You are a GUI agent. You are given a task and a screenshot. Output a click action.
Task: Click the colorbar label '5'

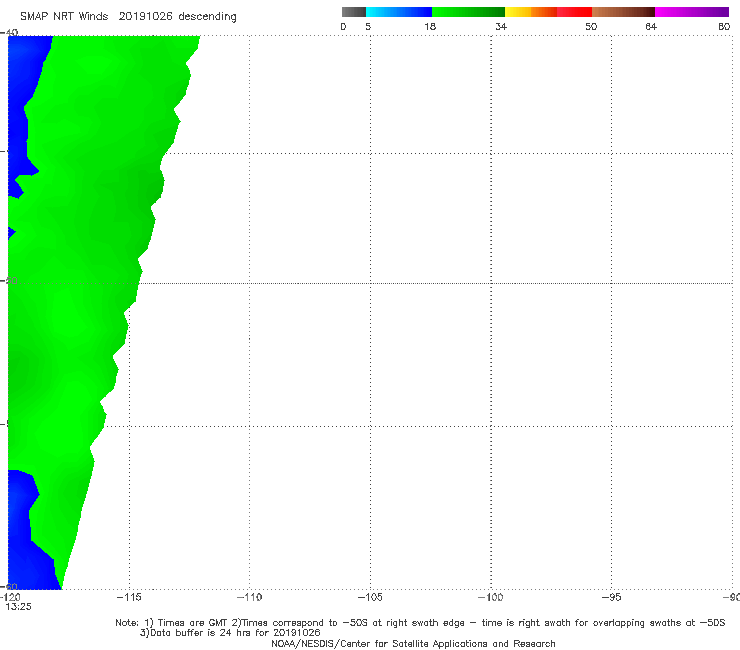pos(368,26)
